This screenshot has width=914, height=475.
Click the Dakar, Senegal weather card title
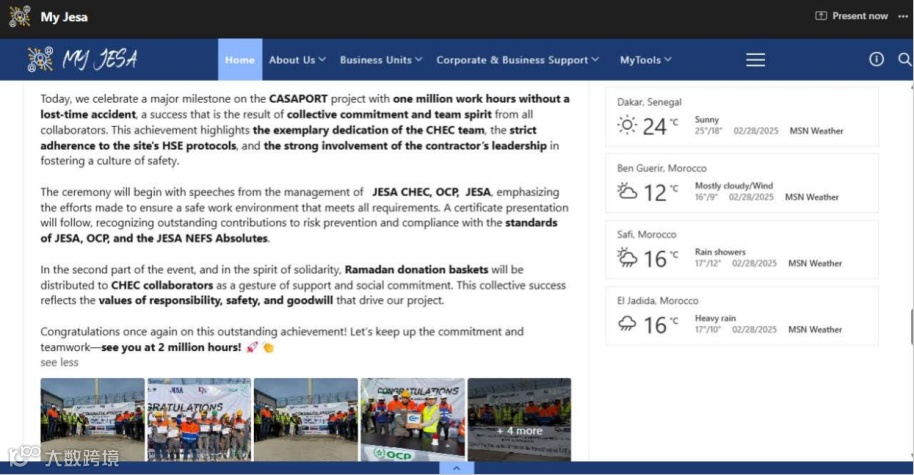[x=649, y=102]
